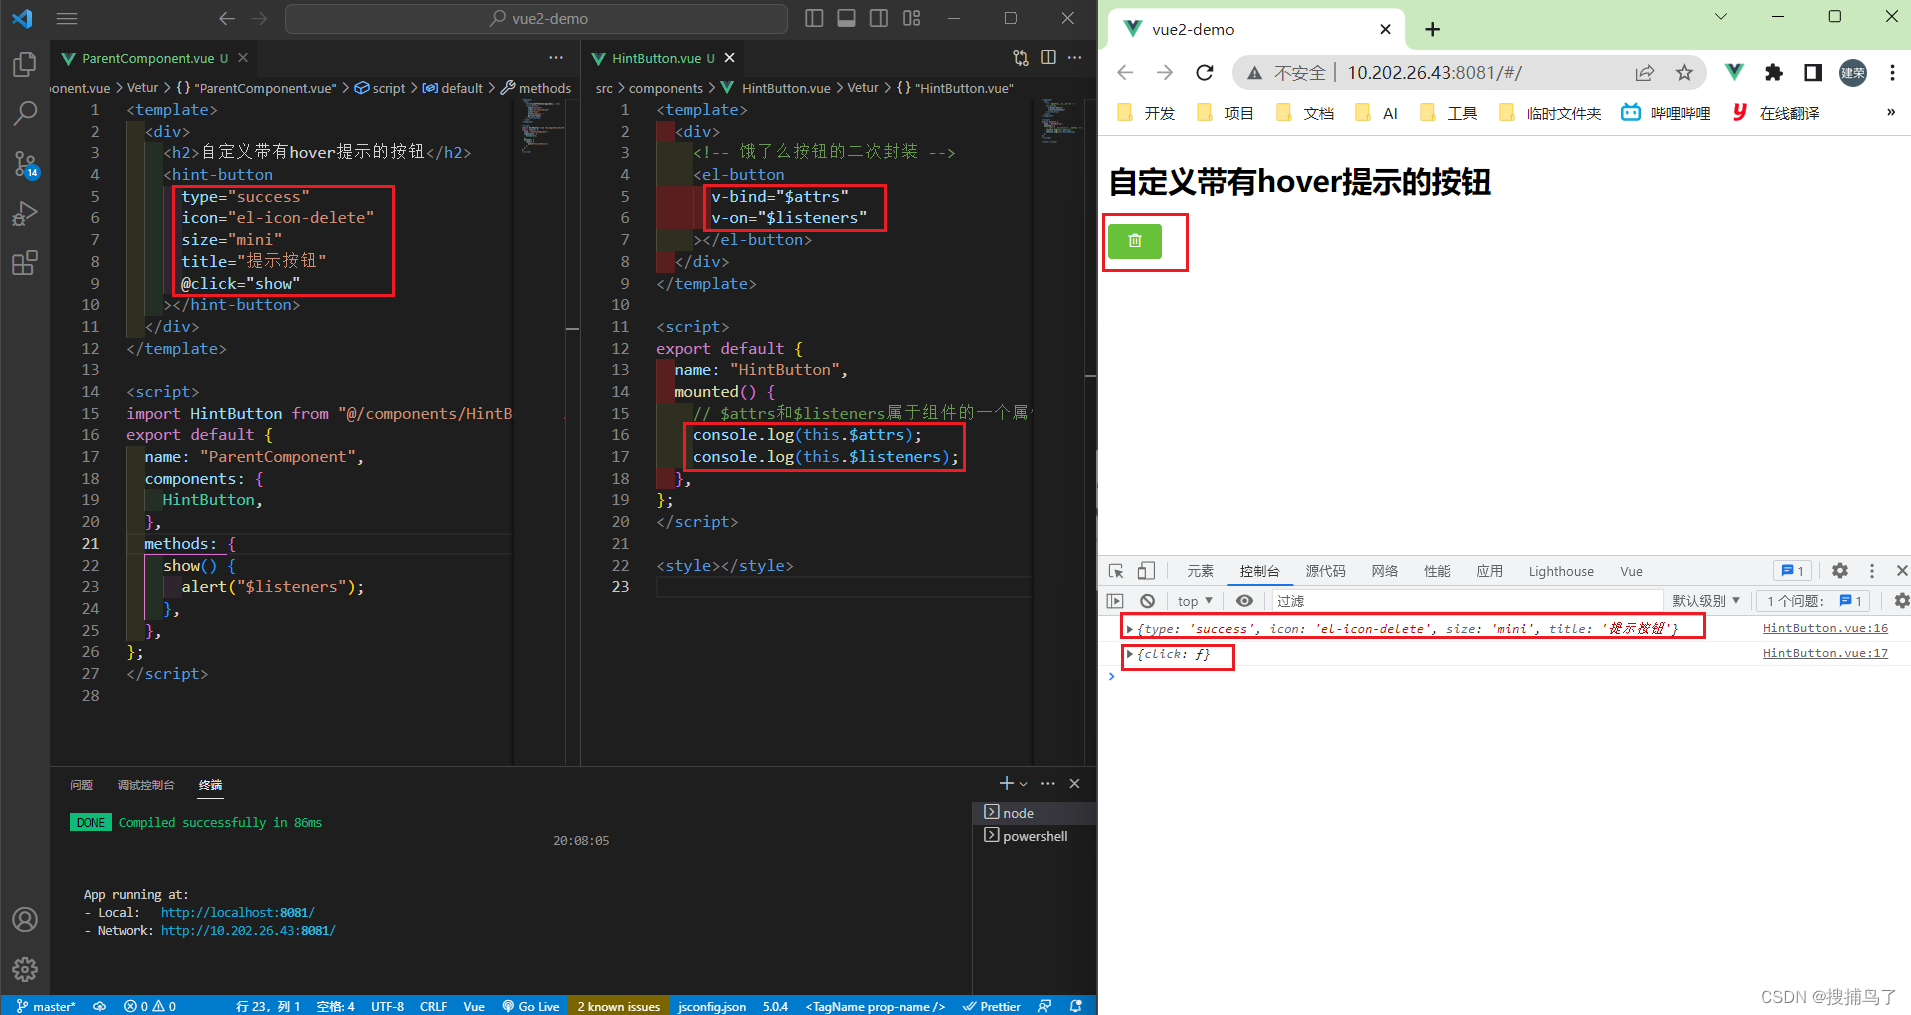The image size is (1911, 1015).
Task: Bookmark this page with star icon
Action: pyautogui.click(x=1685, y=72)
